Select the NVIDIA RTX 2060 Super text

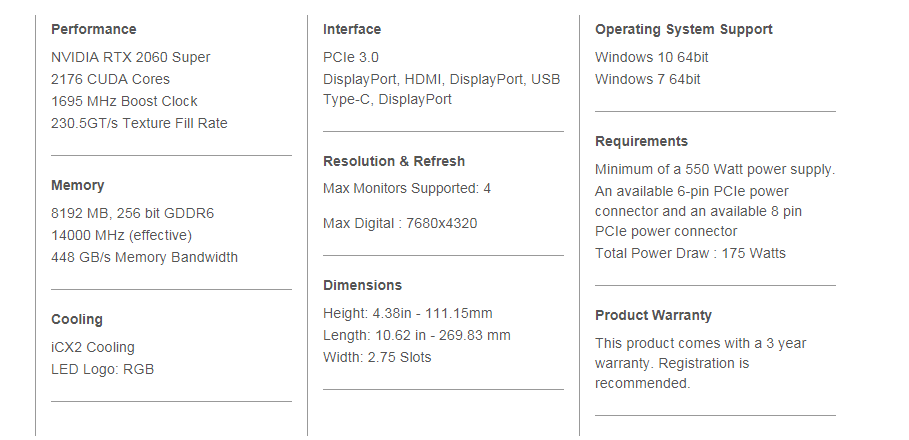tap(130, 57)
